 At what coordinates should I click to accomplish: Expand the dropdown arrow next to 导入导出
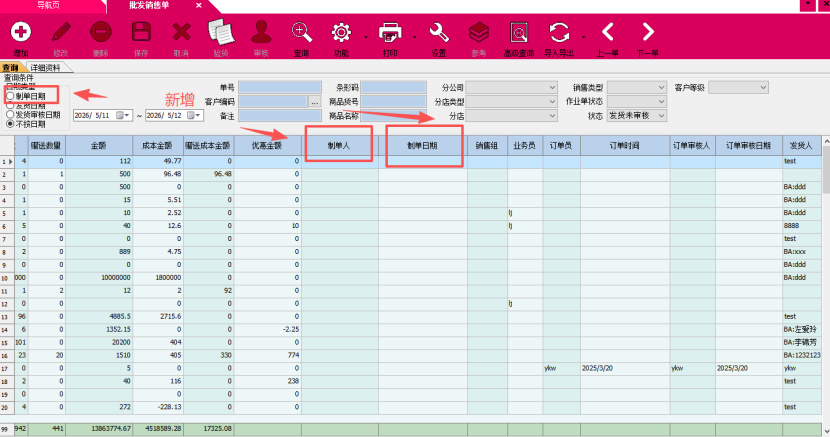(583, 37)
